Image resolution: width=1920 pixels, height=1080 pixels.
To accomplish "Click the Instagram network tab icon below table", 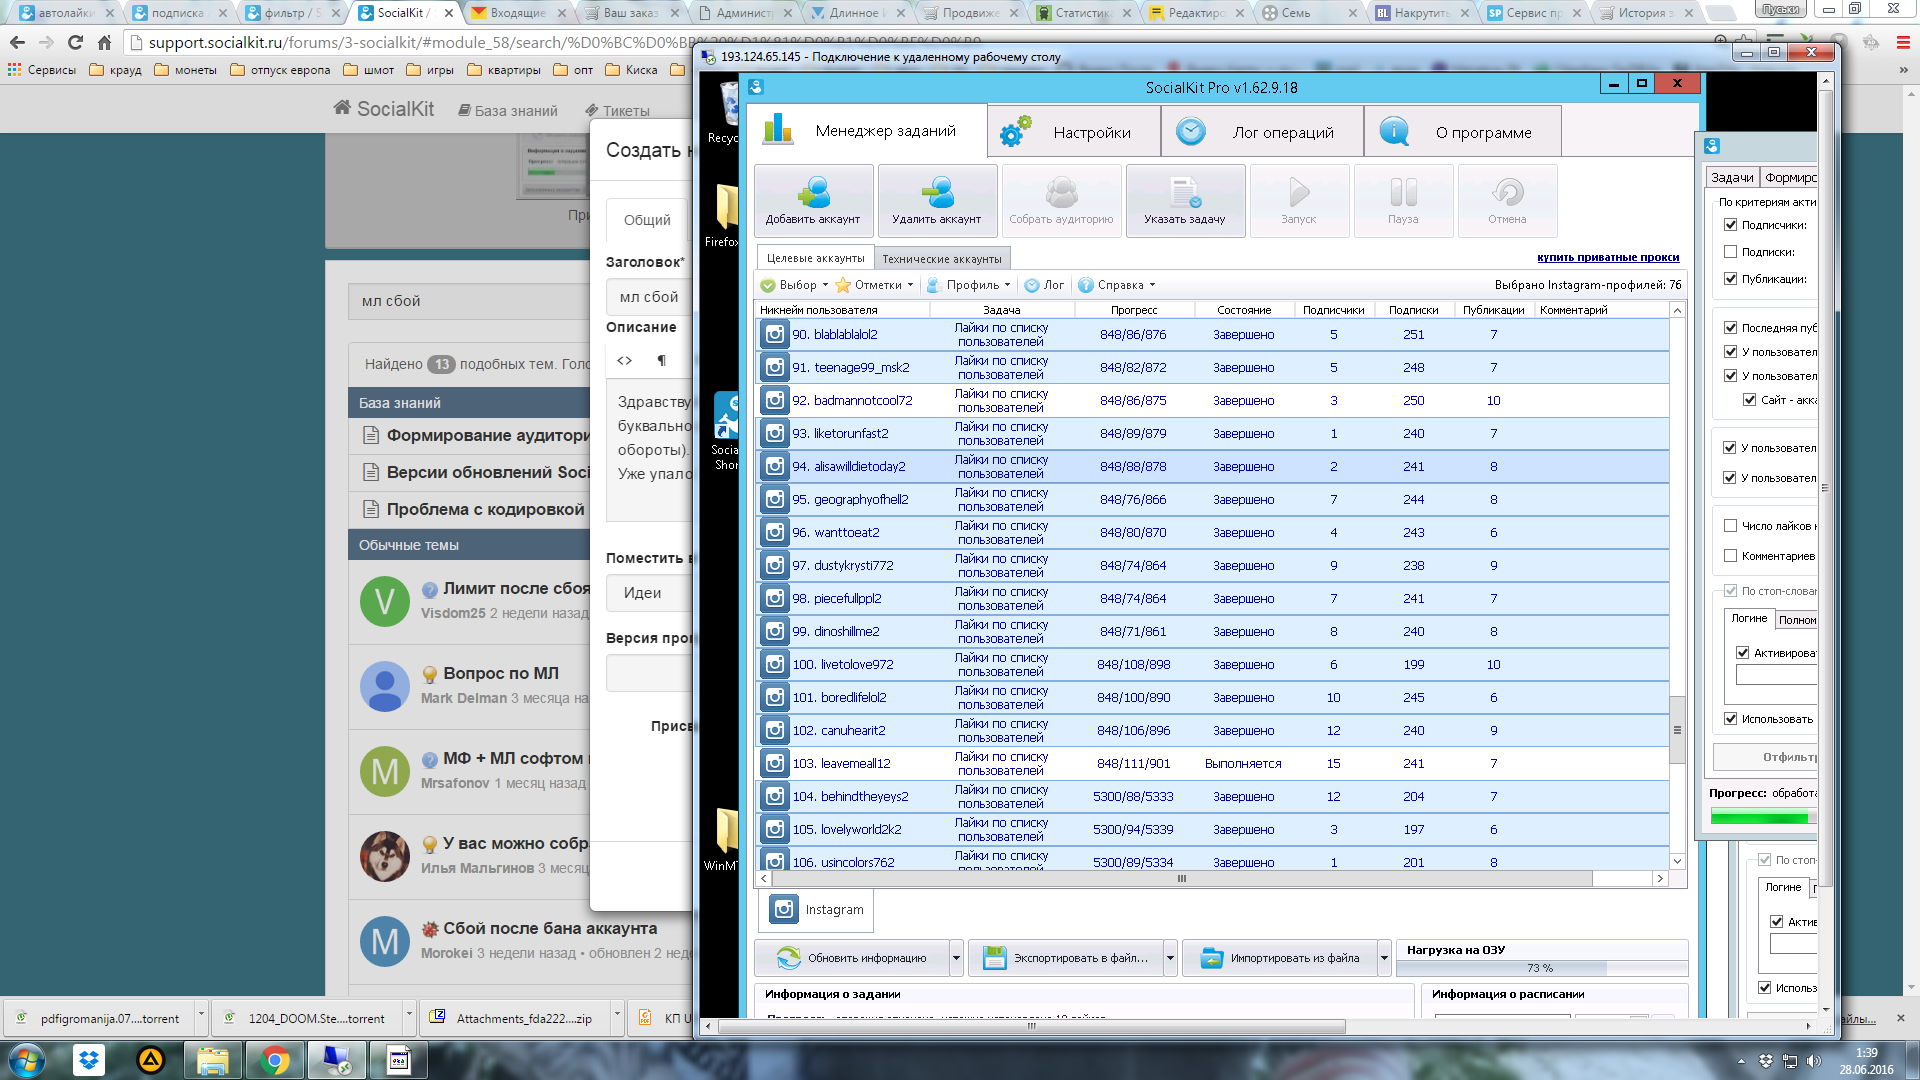I will point(784,909).
